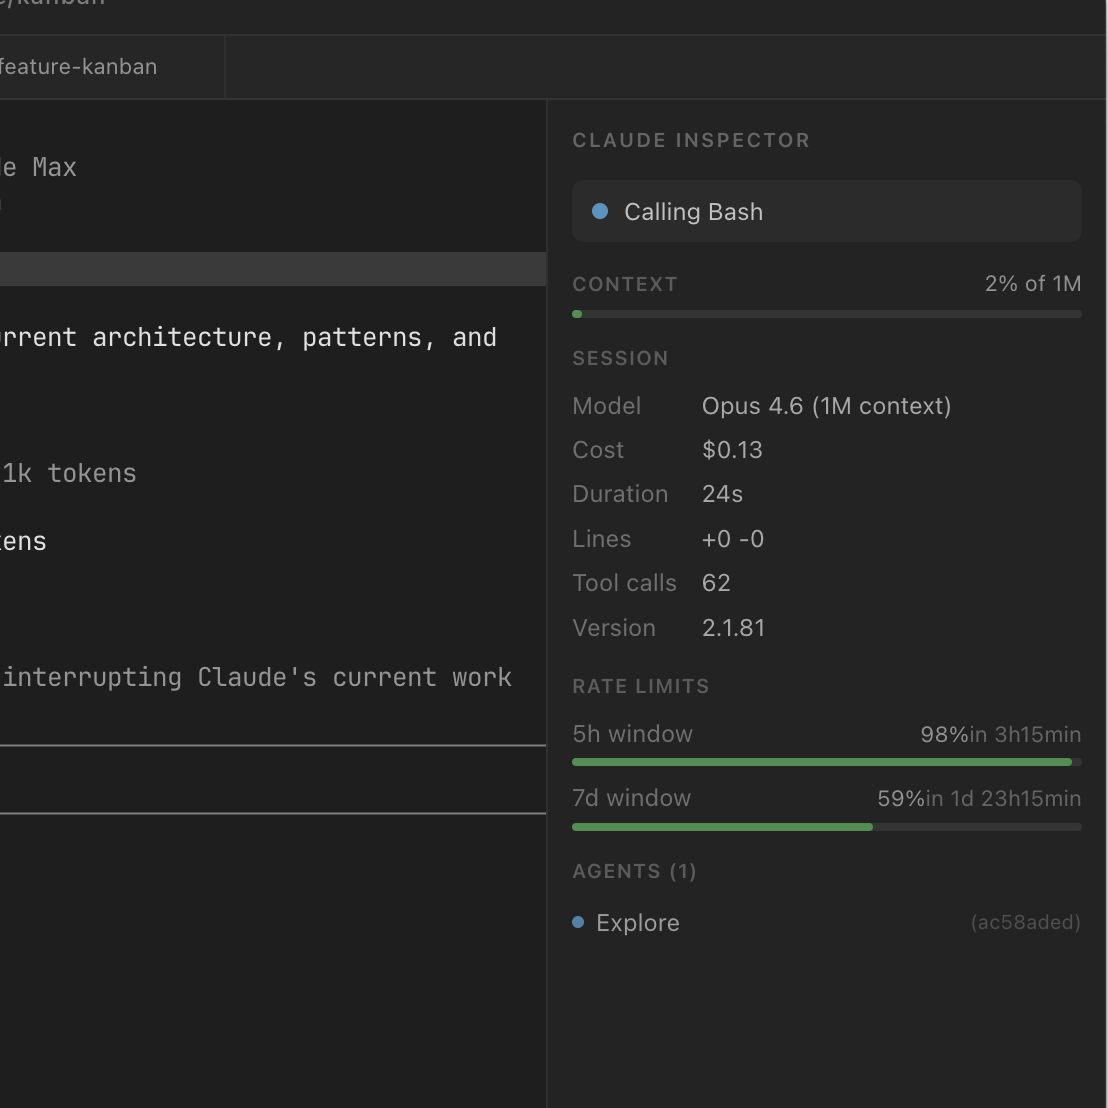The image size is (1108, 1108).
Task: Click the Cost value $0.13
Action: (732, 450)
